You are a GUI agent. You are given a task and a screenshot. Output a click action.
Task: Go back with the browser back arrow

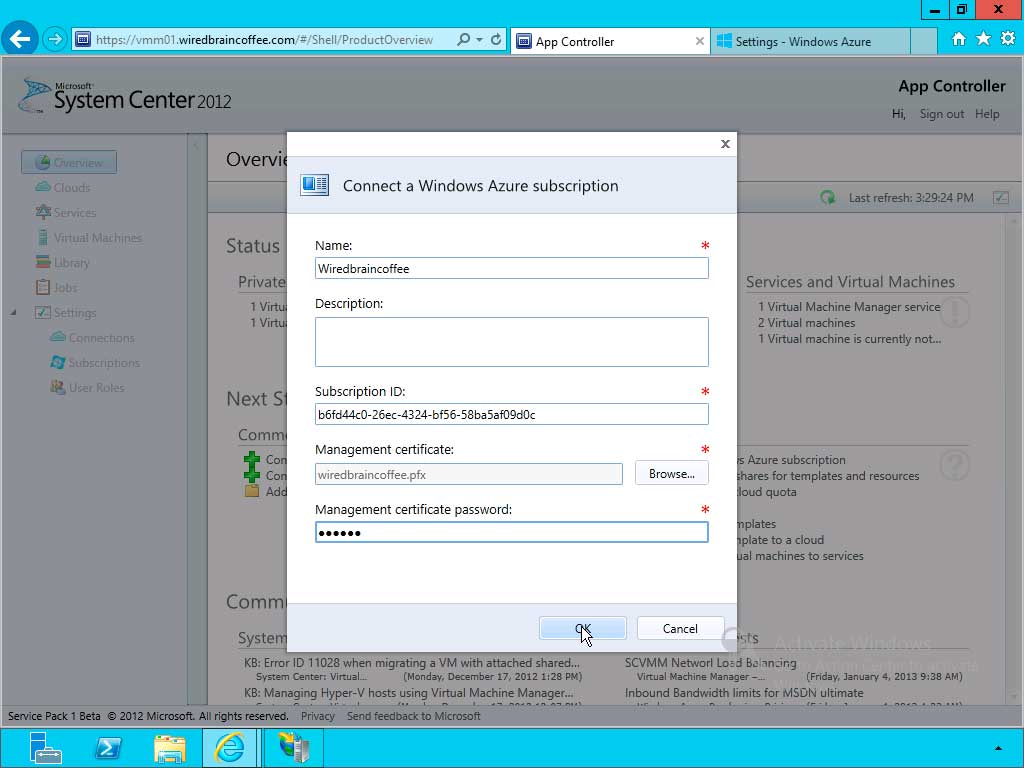click(x=20, y=39)
